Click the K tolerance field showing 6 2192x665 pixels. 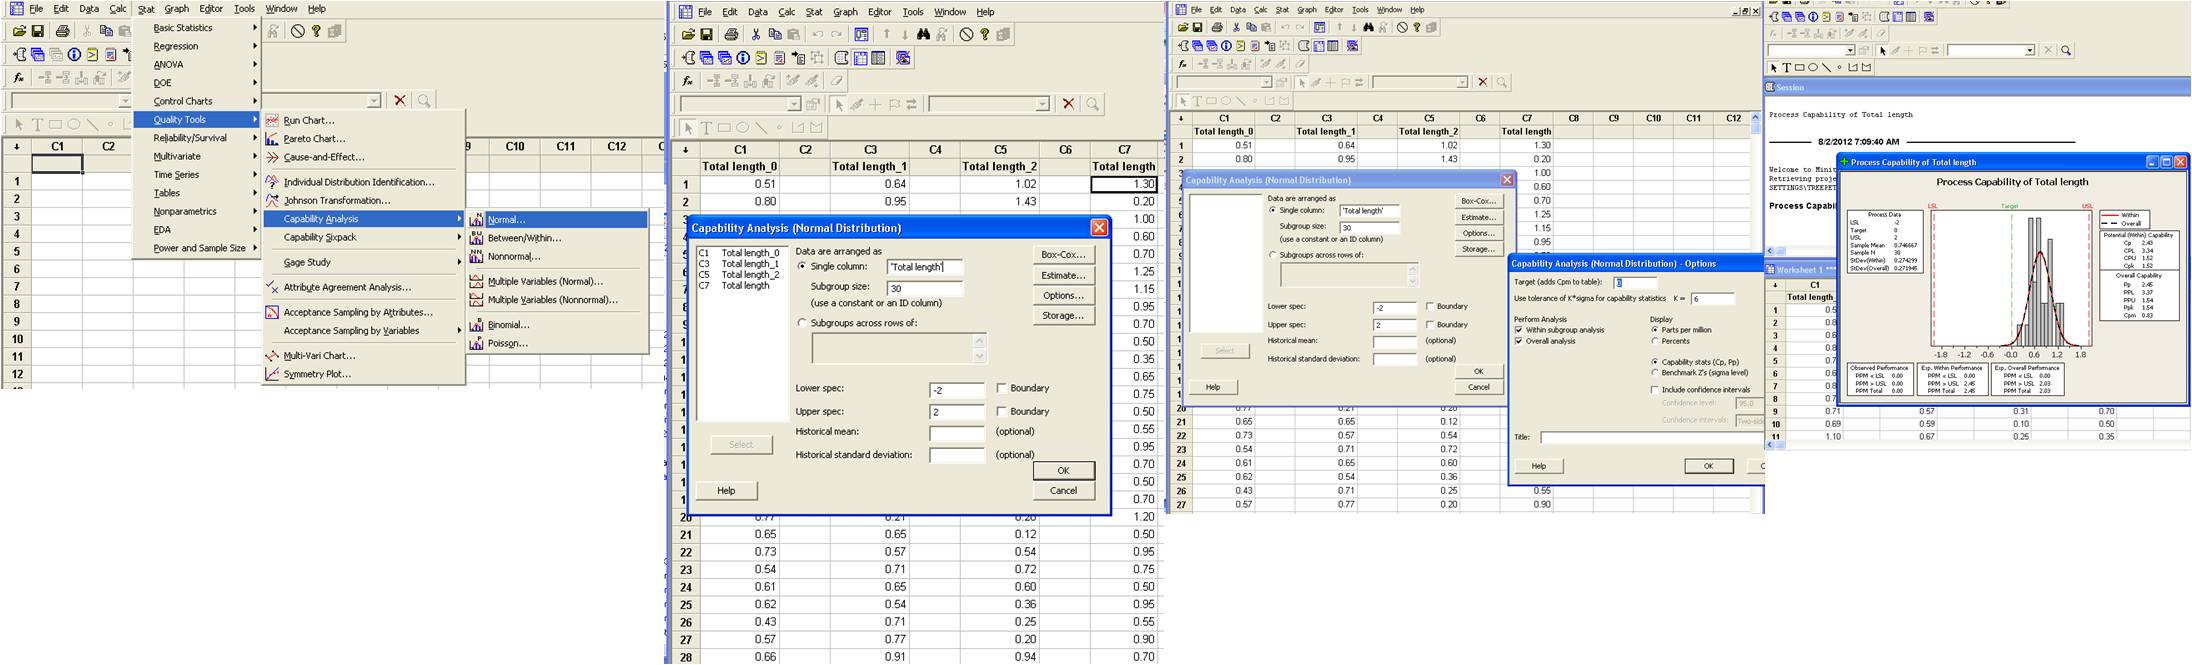coord(1712,299)
